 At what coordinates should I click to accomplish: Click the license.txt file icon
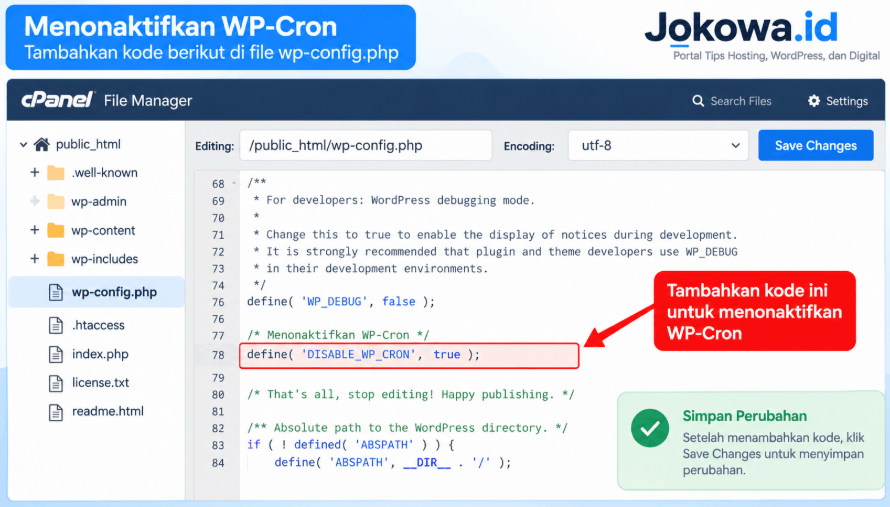pyautogui.click(x=56, y=383)
